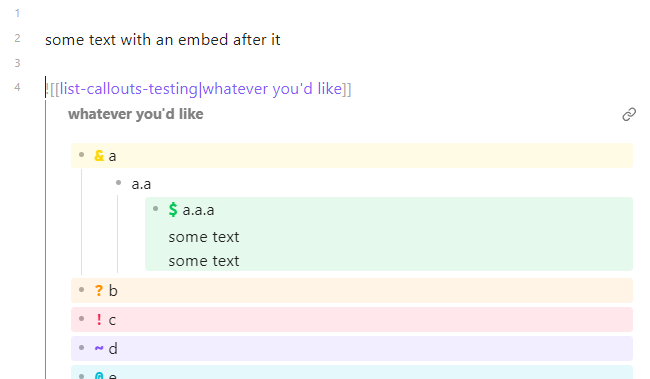The width and height of the screenshot is (650, 379).
Task: Click the purple tilde callout icon
Action: coord(99,348)
